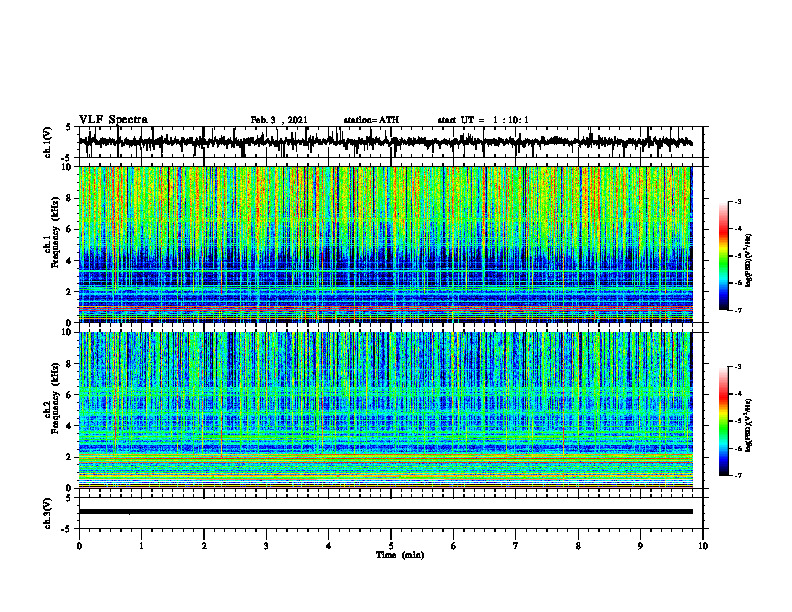Select the "start UT = 1 : 10: 1" header text
This screenshot has height=612, width=792.
[x=483, y=120]
